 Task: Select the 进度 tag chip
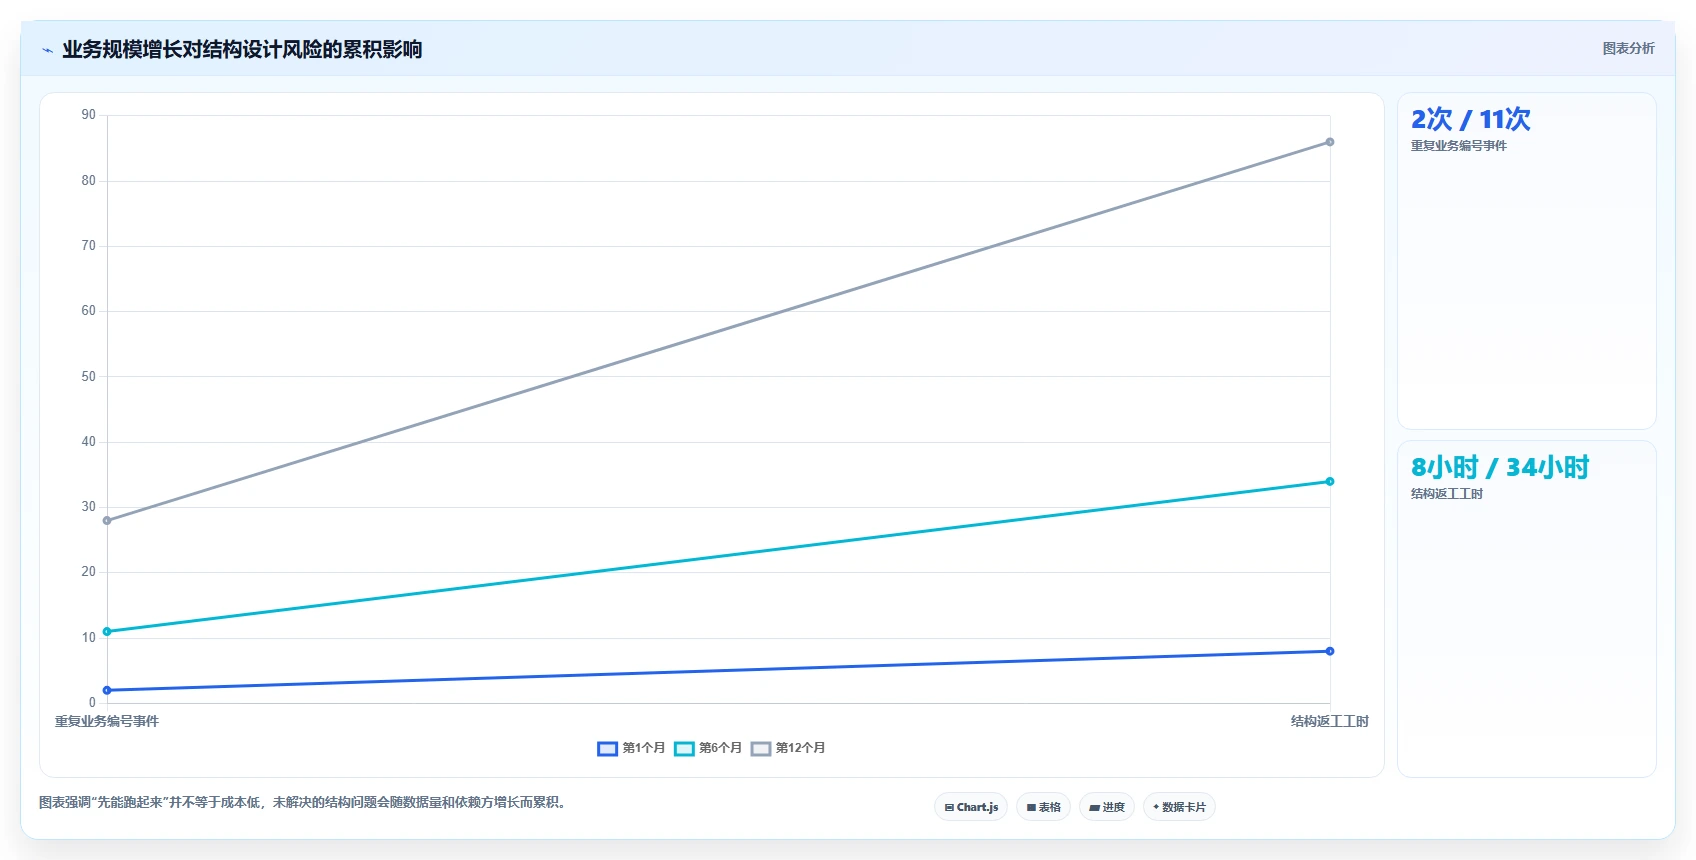coord(1107,807)
